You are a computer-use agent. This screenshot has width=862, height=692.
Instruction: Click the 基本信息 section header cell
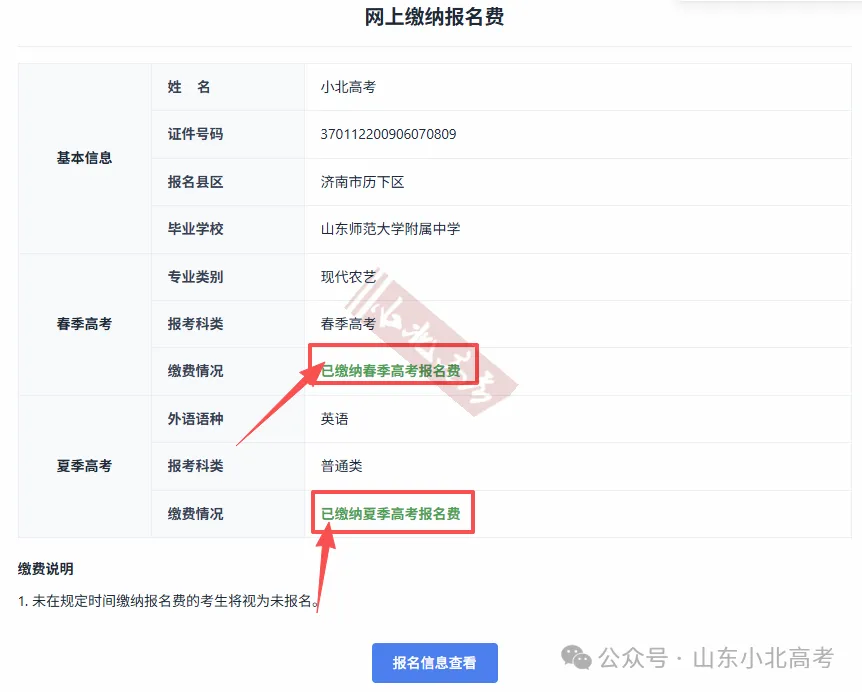[85, 158]
